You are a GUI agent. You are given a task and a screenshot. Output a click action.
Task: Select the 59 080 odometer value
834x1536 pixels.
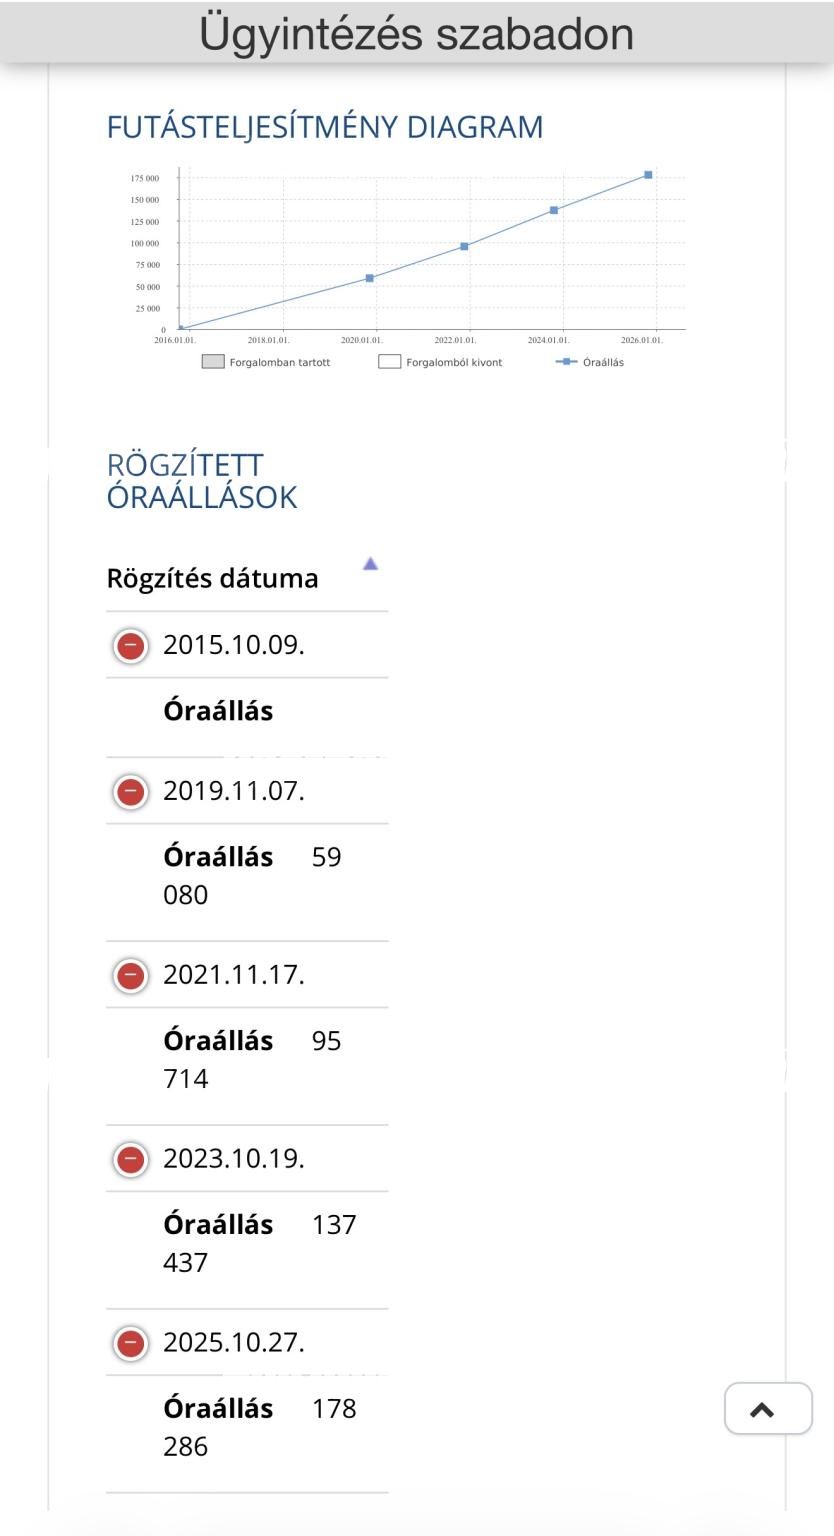pyautogui.click(x=252, y=876)
